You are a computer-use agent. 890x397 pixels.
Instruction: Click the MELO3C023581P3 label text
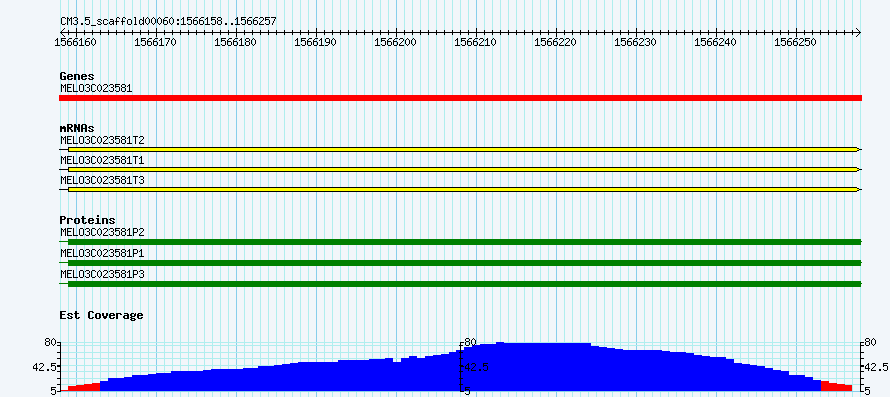click(x=102, y=274)
